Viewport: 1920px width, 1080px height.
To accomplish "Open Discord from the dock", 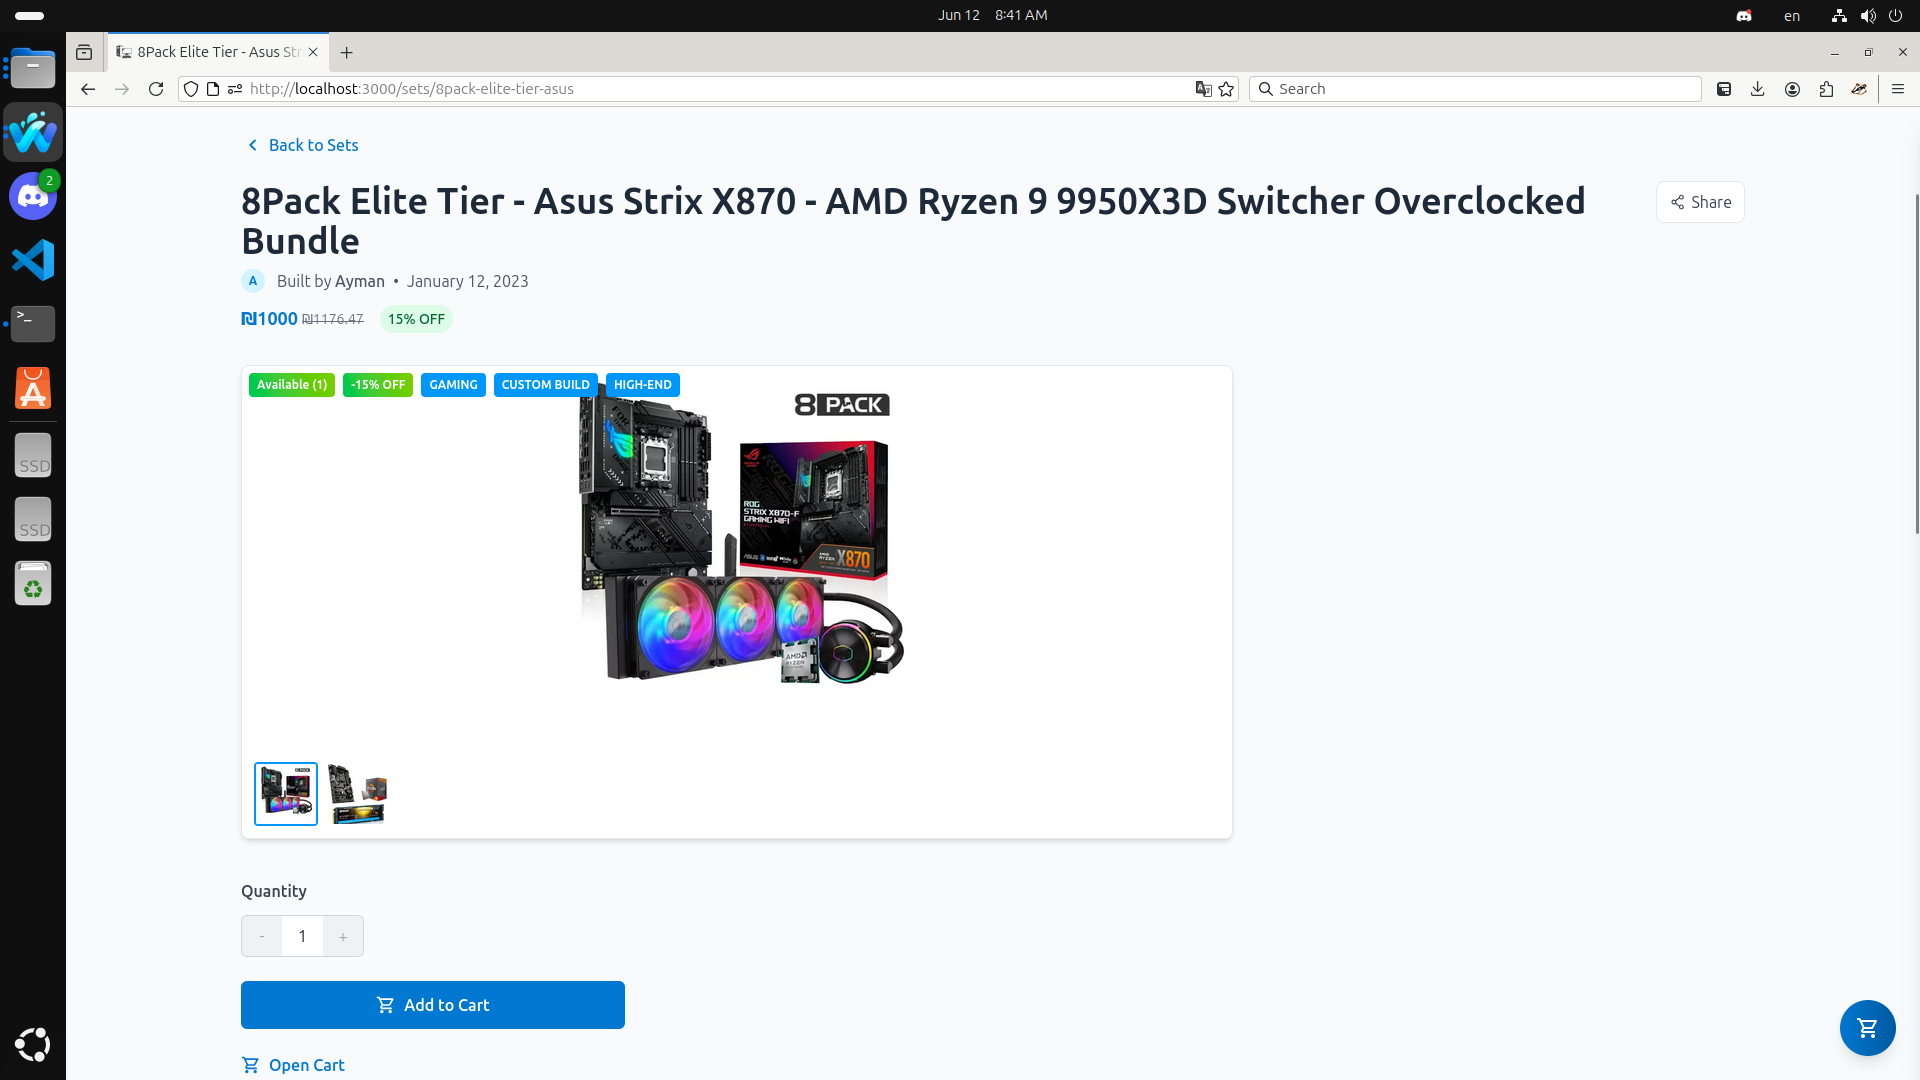I will [33, 196].
